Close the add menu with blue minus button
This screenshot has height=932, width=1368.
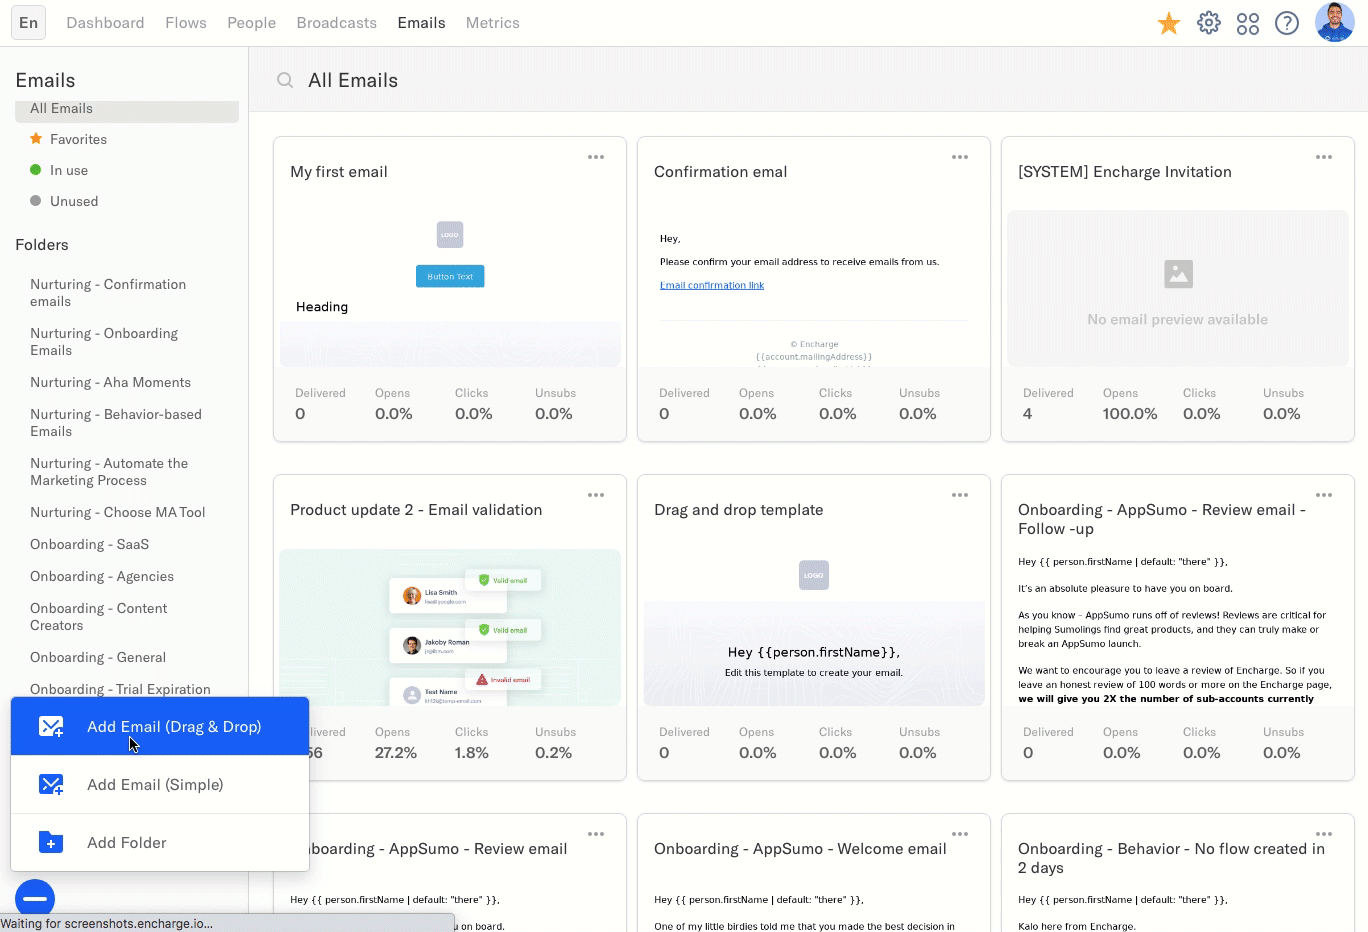35,898
